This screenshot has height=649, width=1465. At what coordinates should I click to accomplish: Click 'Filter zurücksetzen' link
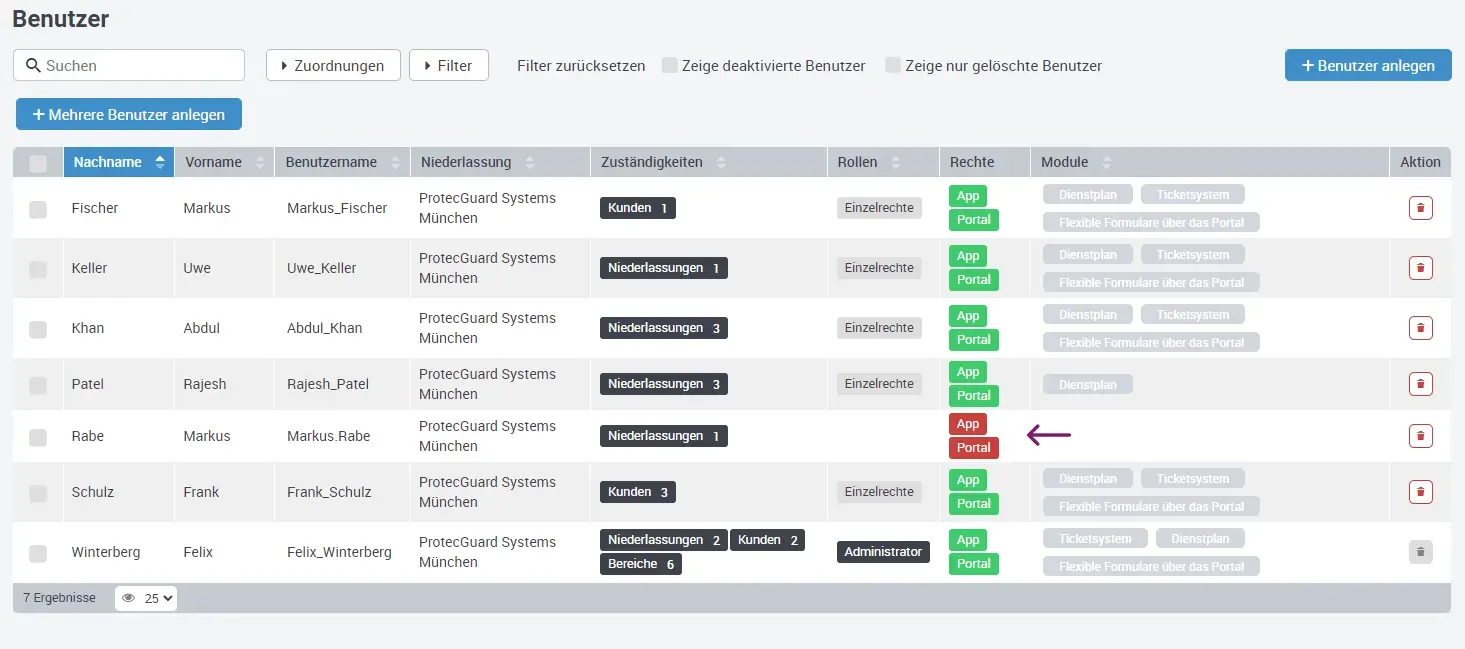tap(581, 66)
